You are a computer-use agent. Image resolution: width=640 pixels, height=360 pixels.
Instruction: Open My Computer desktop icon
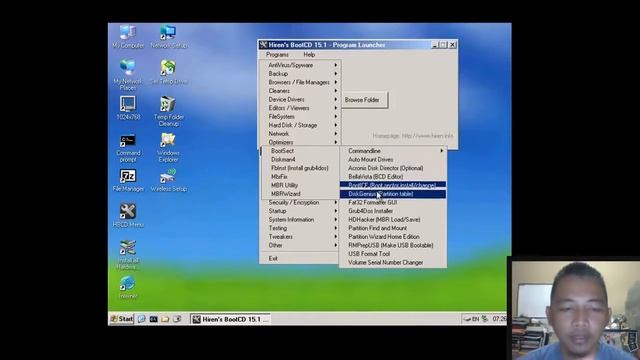128,37
